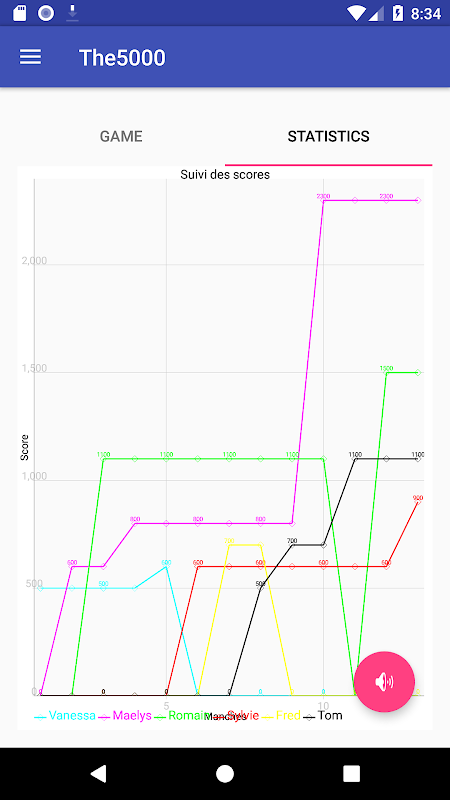This screenshot has width=450, height=800.
Task: Open recent apps with square button
Action: coord(351,773)
